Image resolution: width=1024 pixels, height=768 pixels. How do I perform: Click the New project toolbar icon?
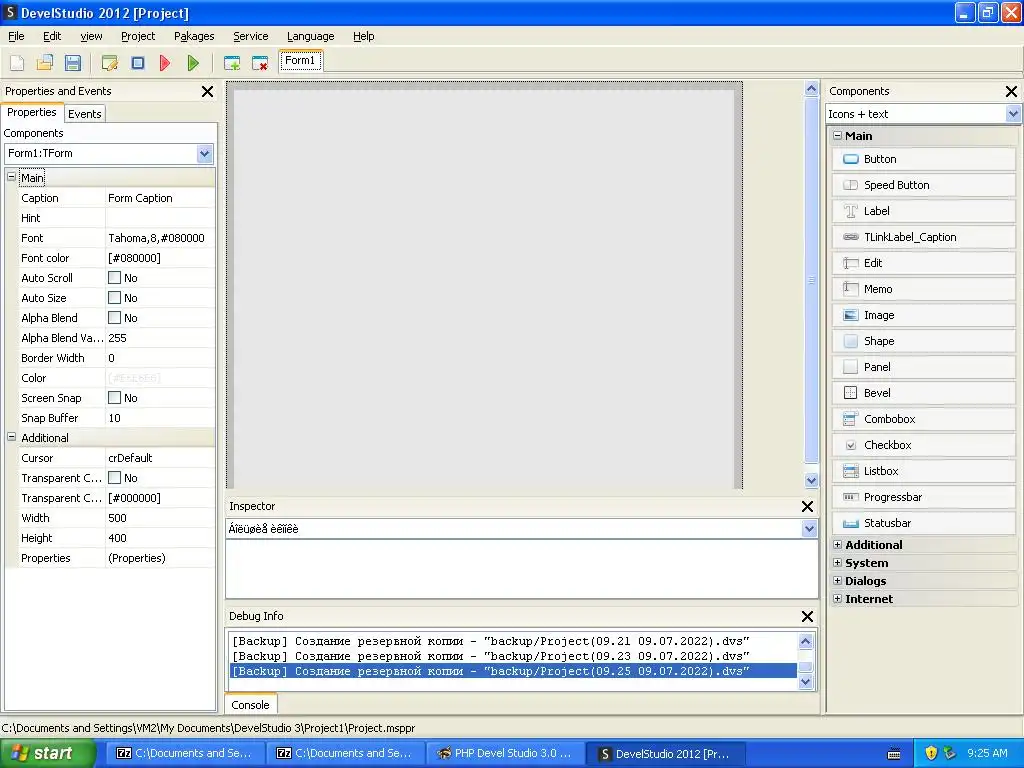pos(17,63)
